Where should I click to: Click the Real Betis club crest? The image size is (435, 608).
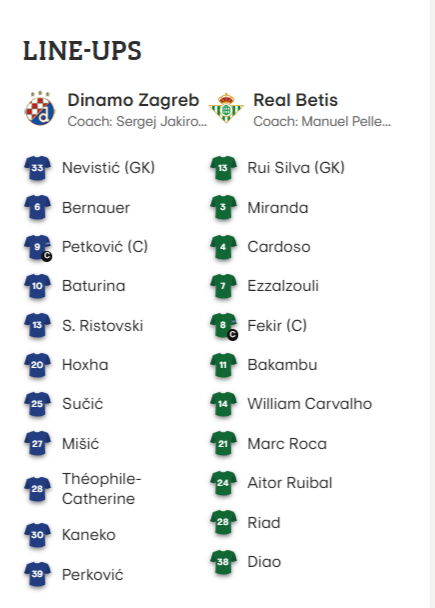click(226, 108)
